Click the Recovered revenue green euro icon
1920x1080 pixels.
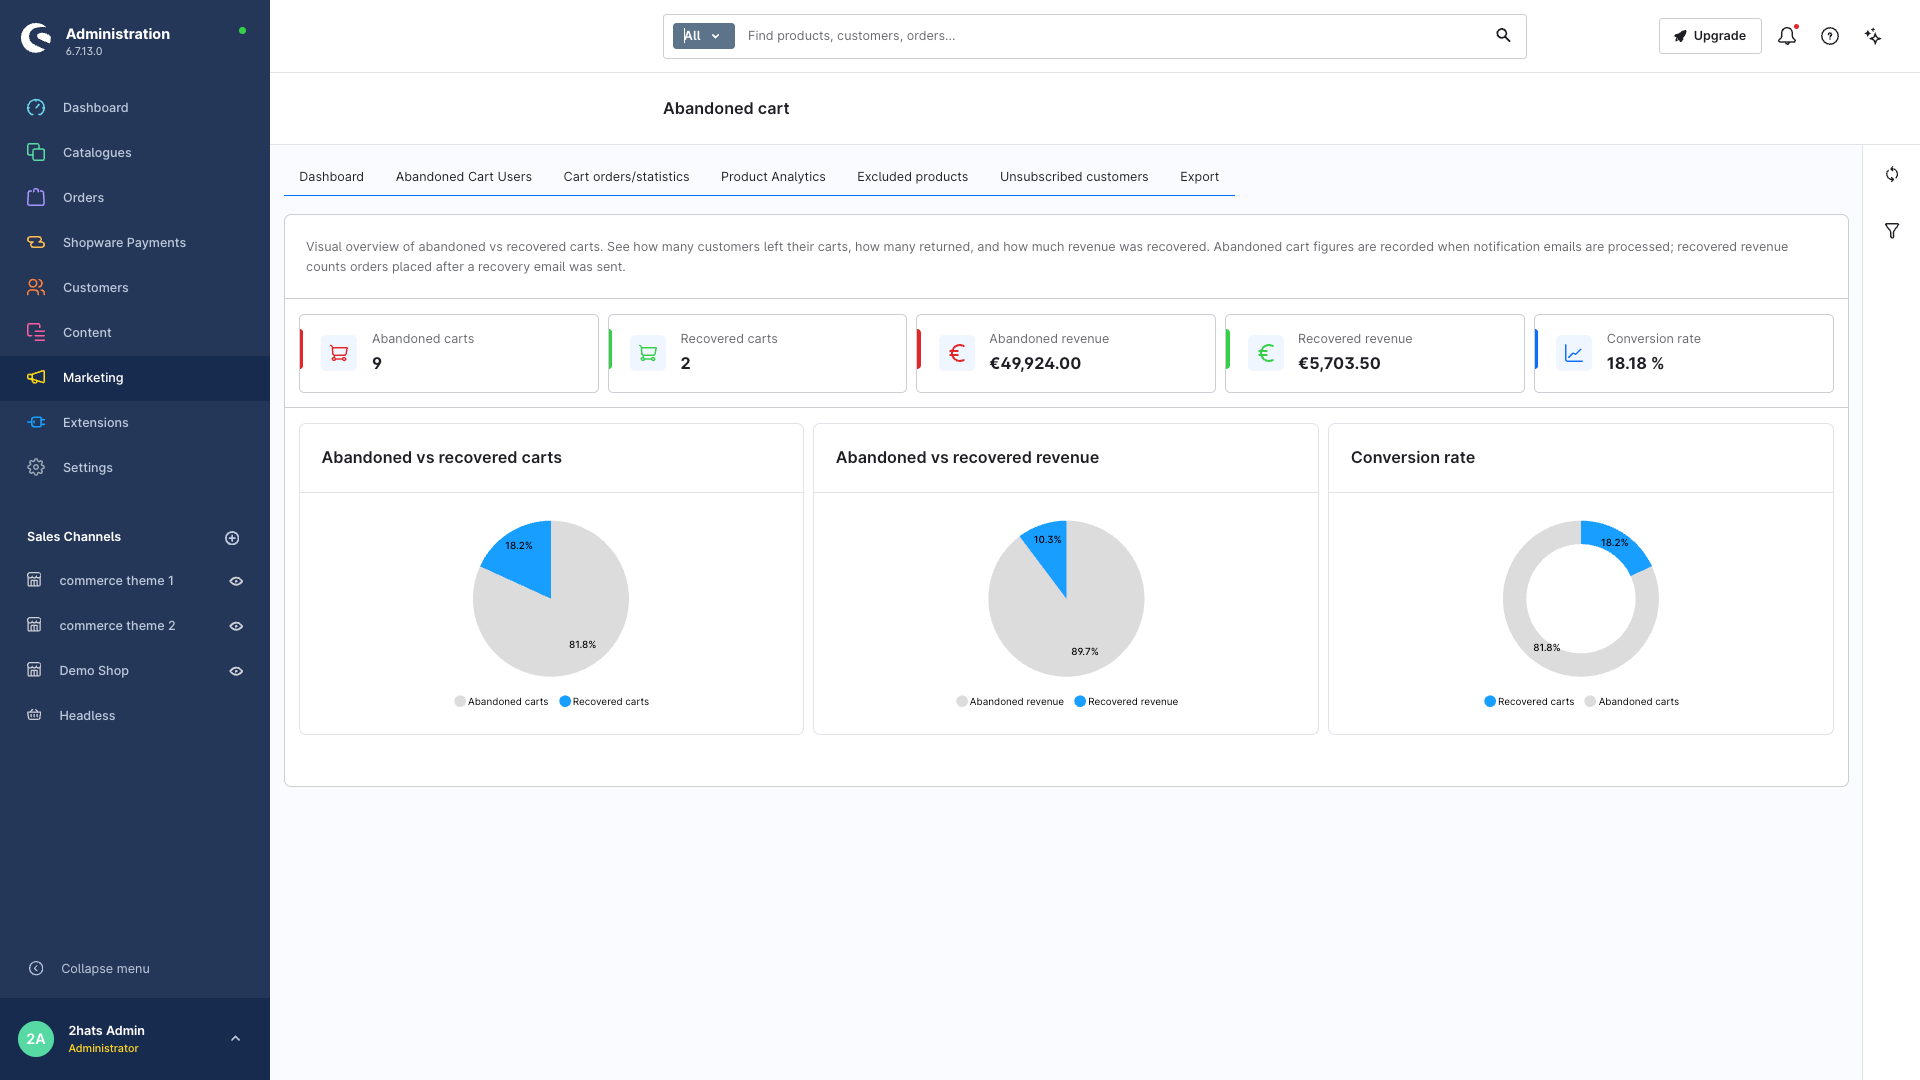coord(1266,353)
